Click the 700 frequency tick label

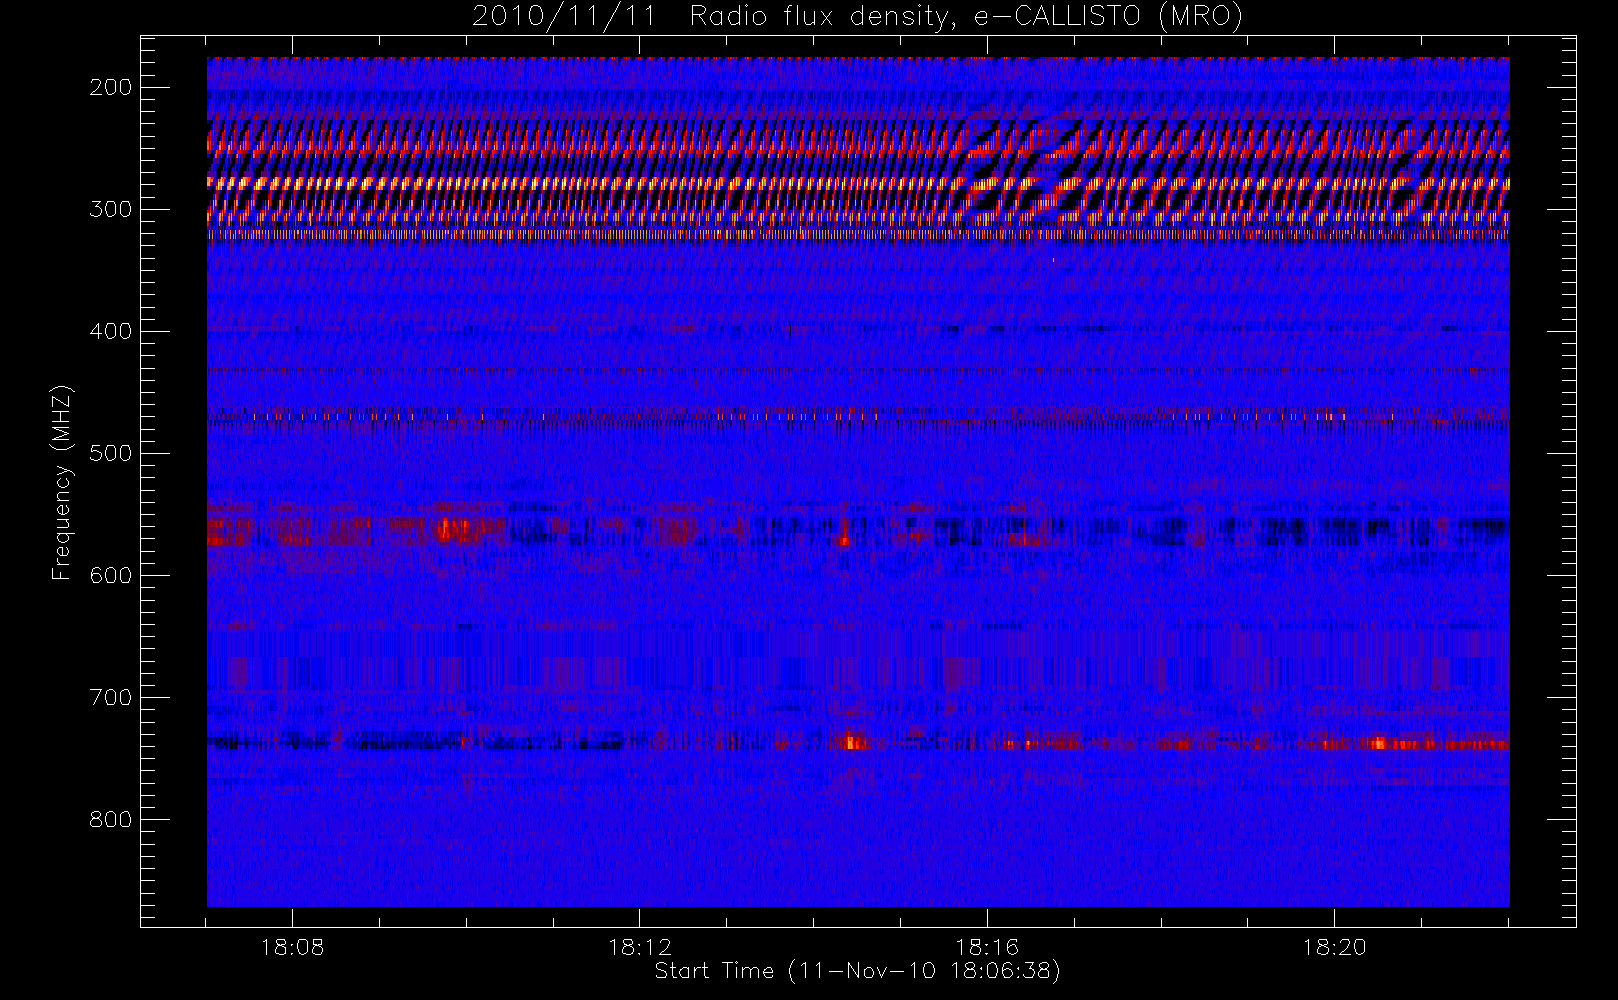tap(111, 697)
